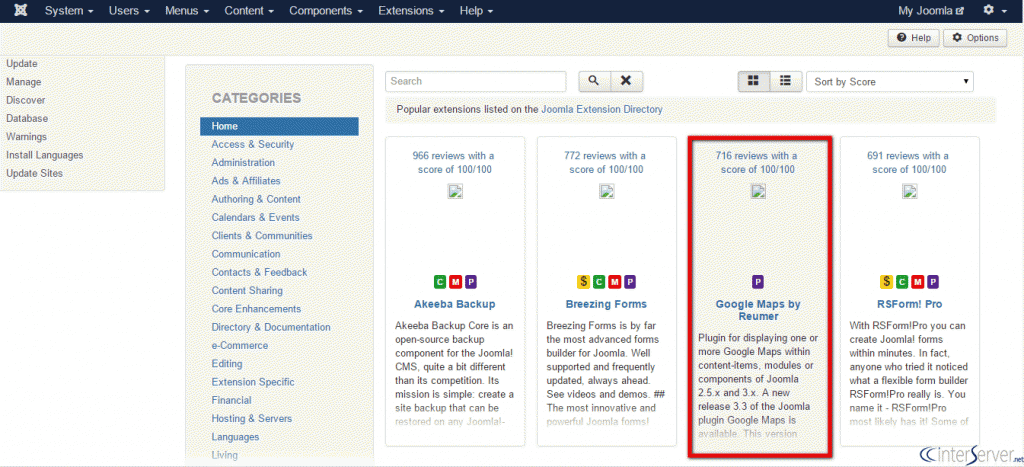Open Clients & Communities category
This screenshot has width=1024, height=467.
[262, 236]
